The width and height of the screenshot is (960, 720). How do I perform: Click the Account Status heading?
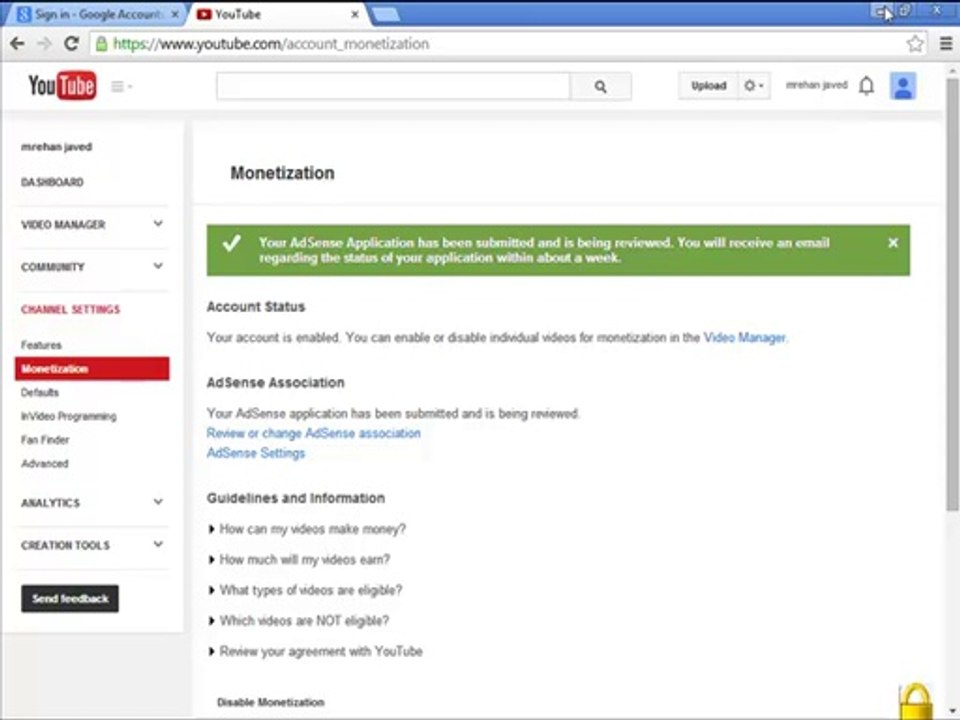pyautogui.click(x=255, y=307)
